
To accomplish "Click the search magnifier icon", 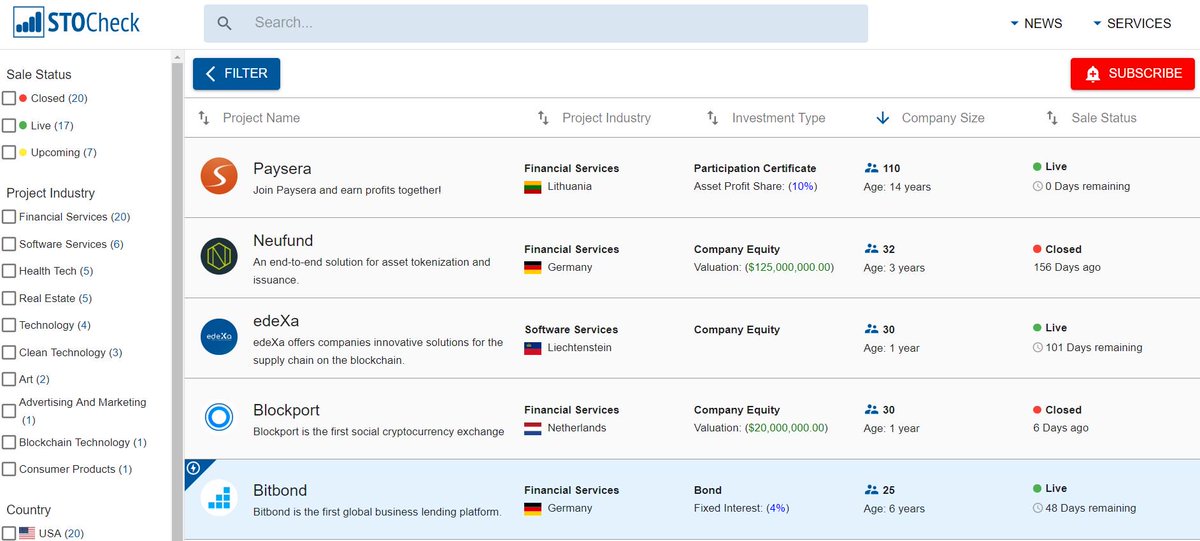I will 224,23.
